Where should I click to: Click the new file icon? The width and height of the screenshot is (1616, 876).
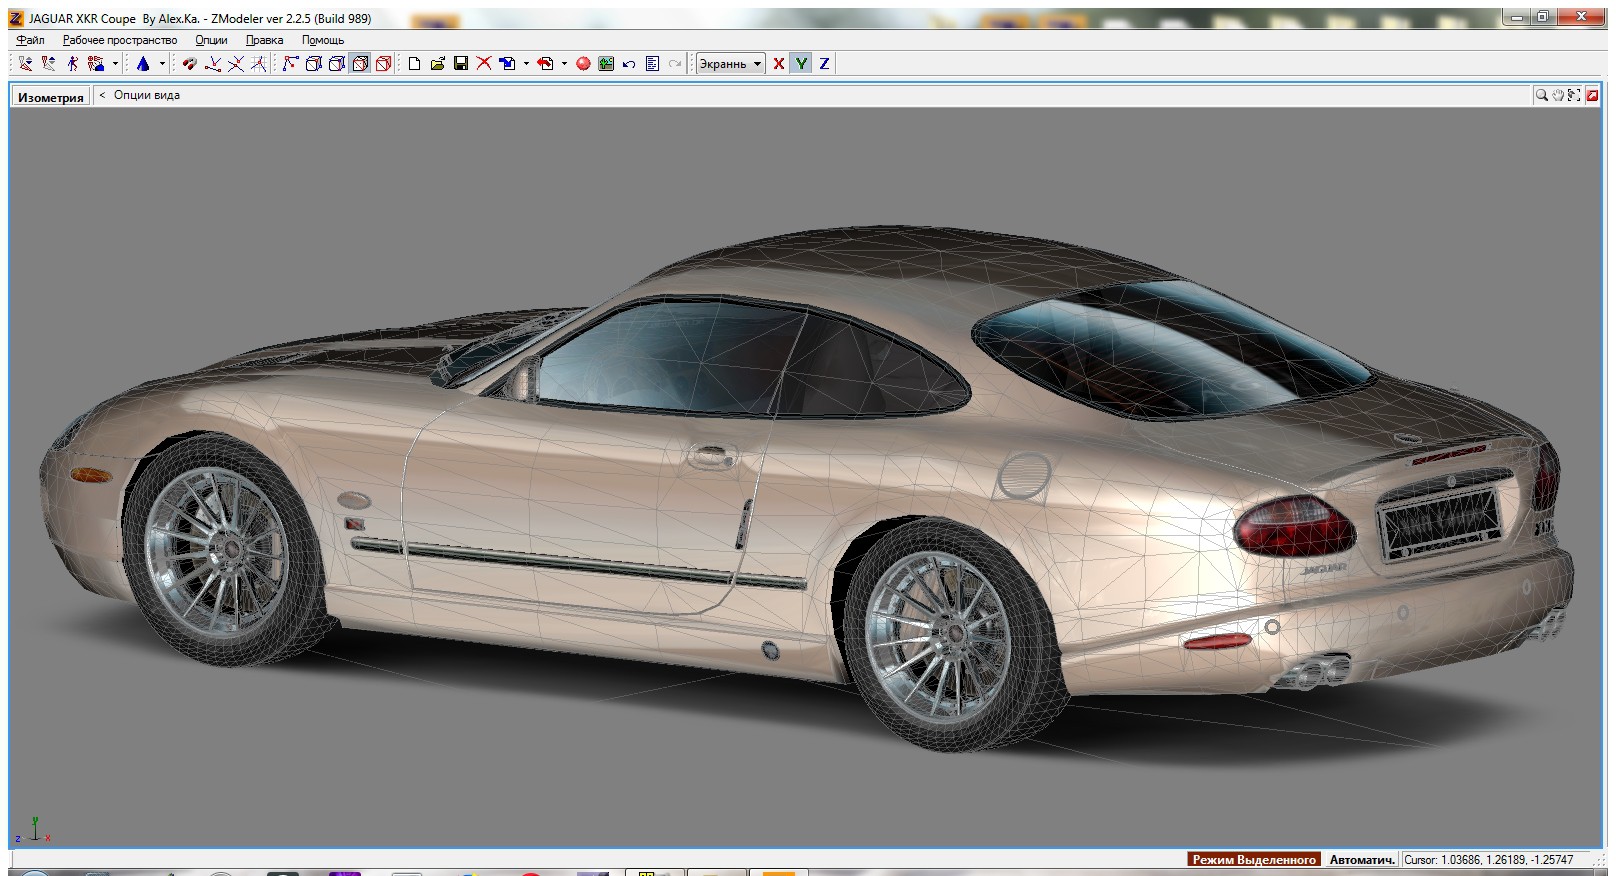tap(414, 64)
